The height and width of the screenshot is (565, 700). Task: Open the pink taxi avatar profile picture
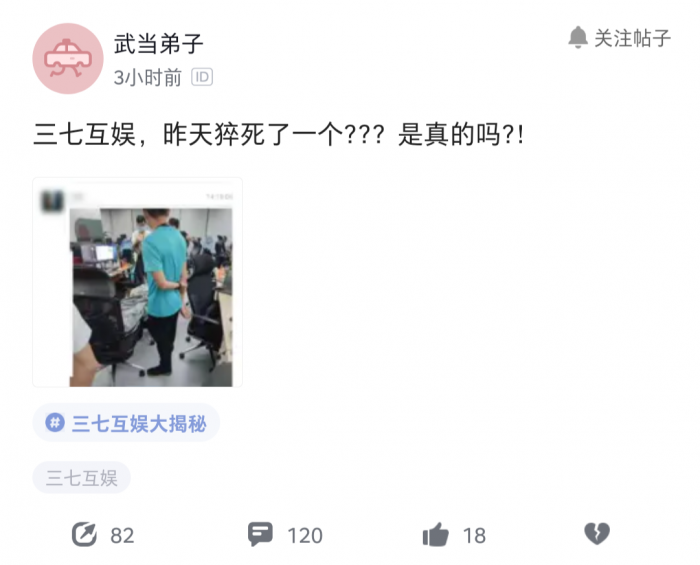[68, 58]
